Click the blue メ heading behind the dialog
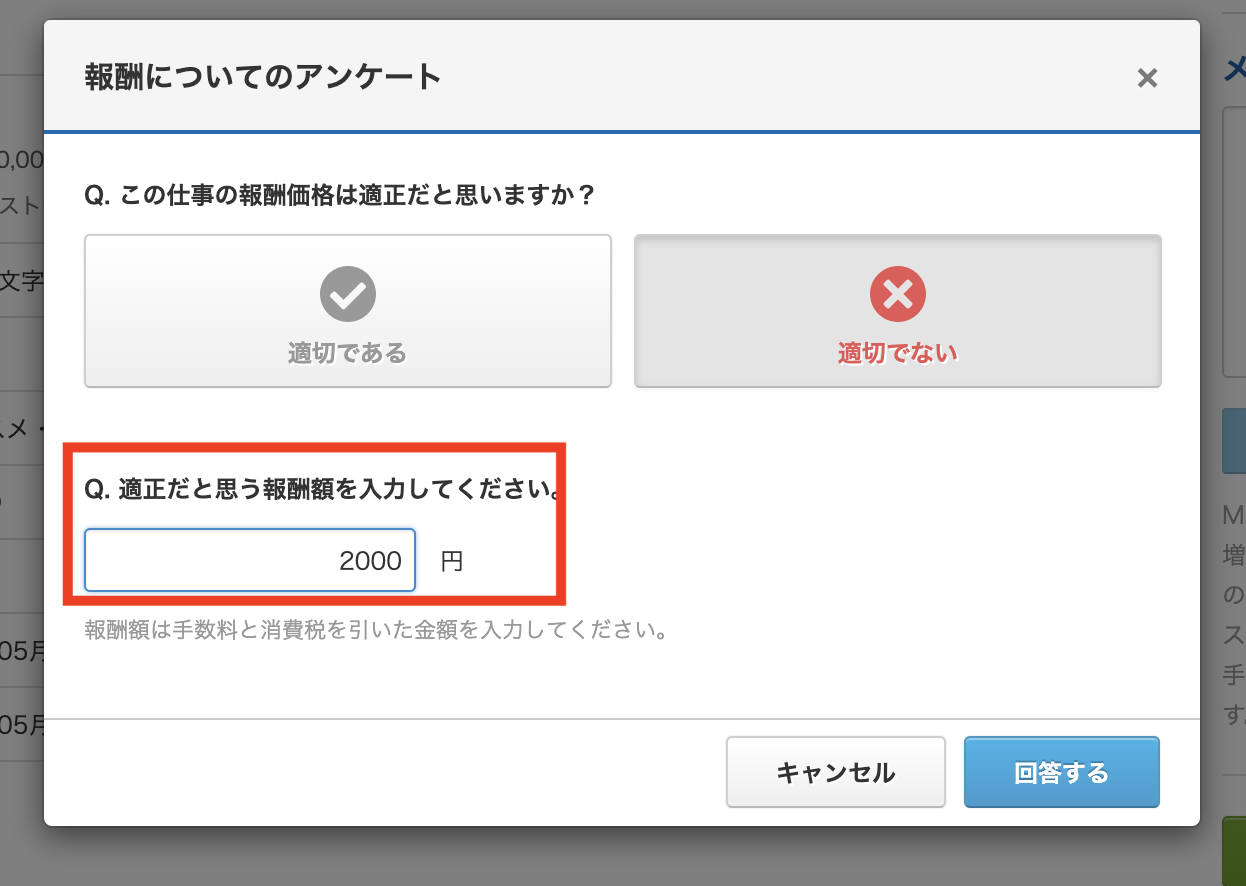The image size is (1246, 886). coord(1234,68)
